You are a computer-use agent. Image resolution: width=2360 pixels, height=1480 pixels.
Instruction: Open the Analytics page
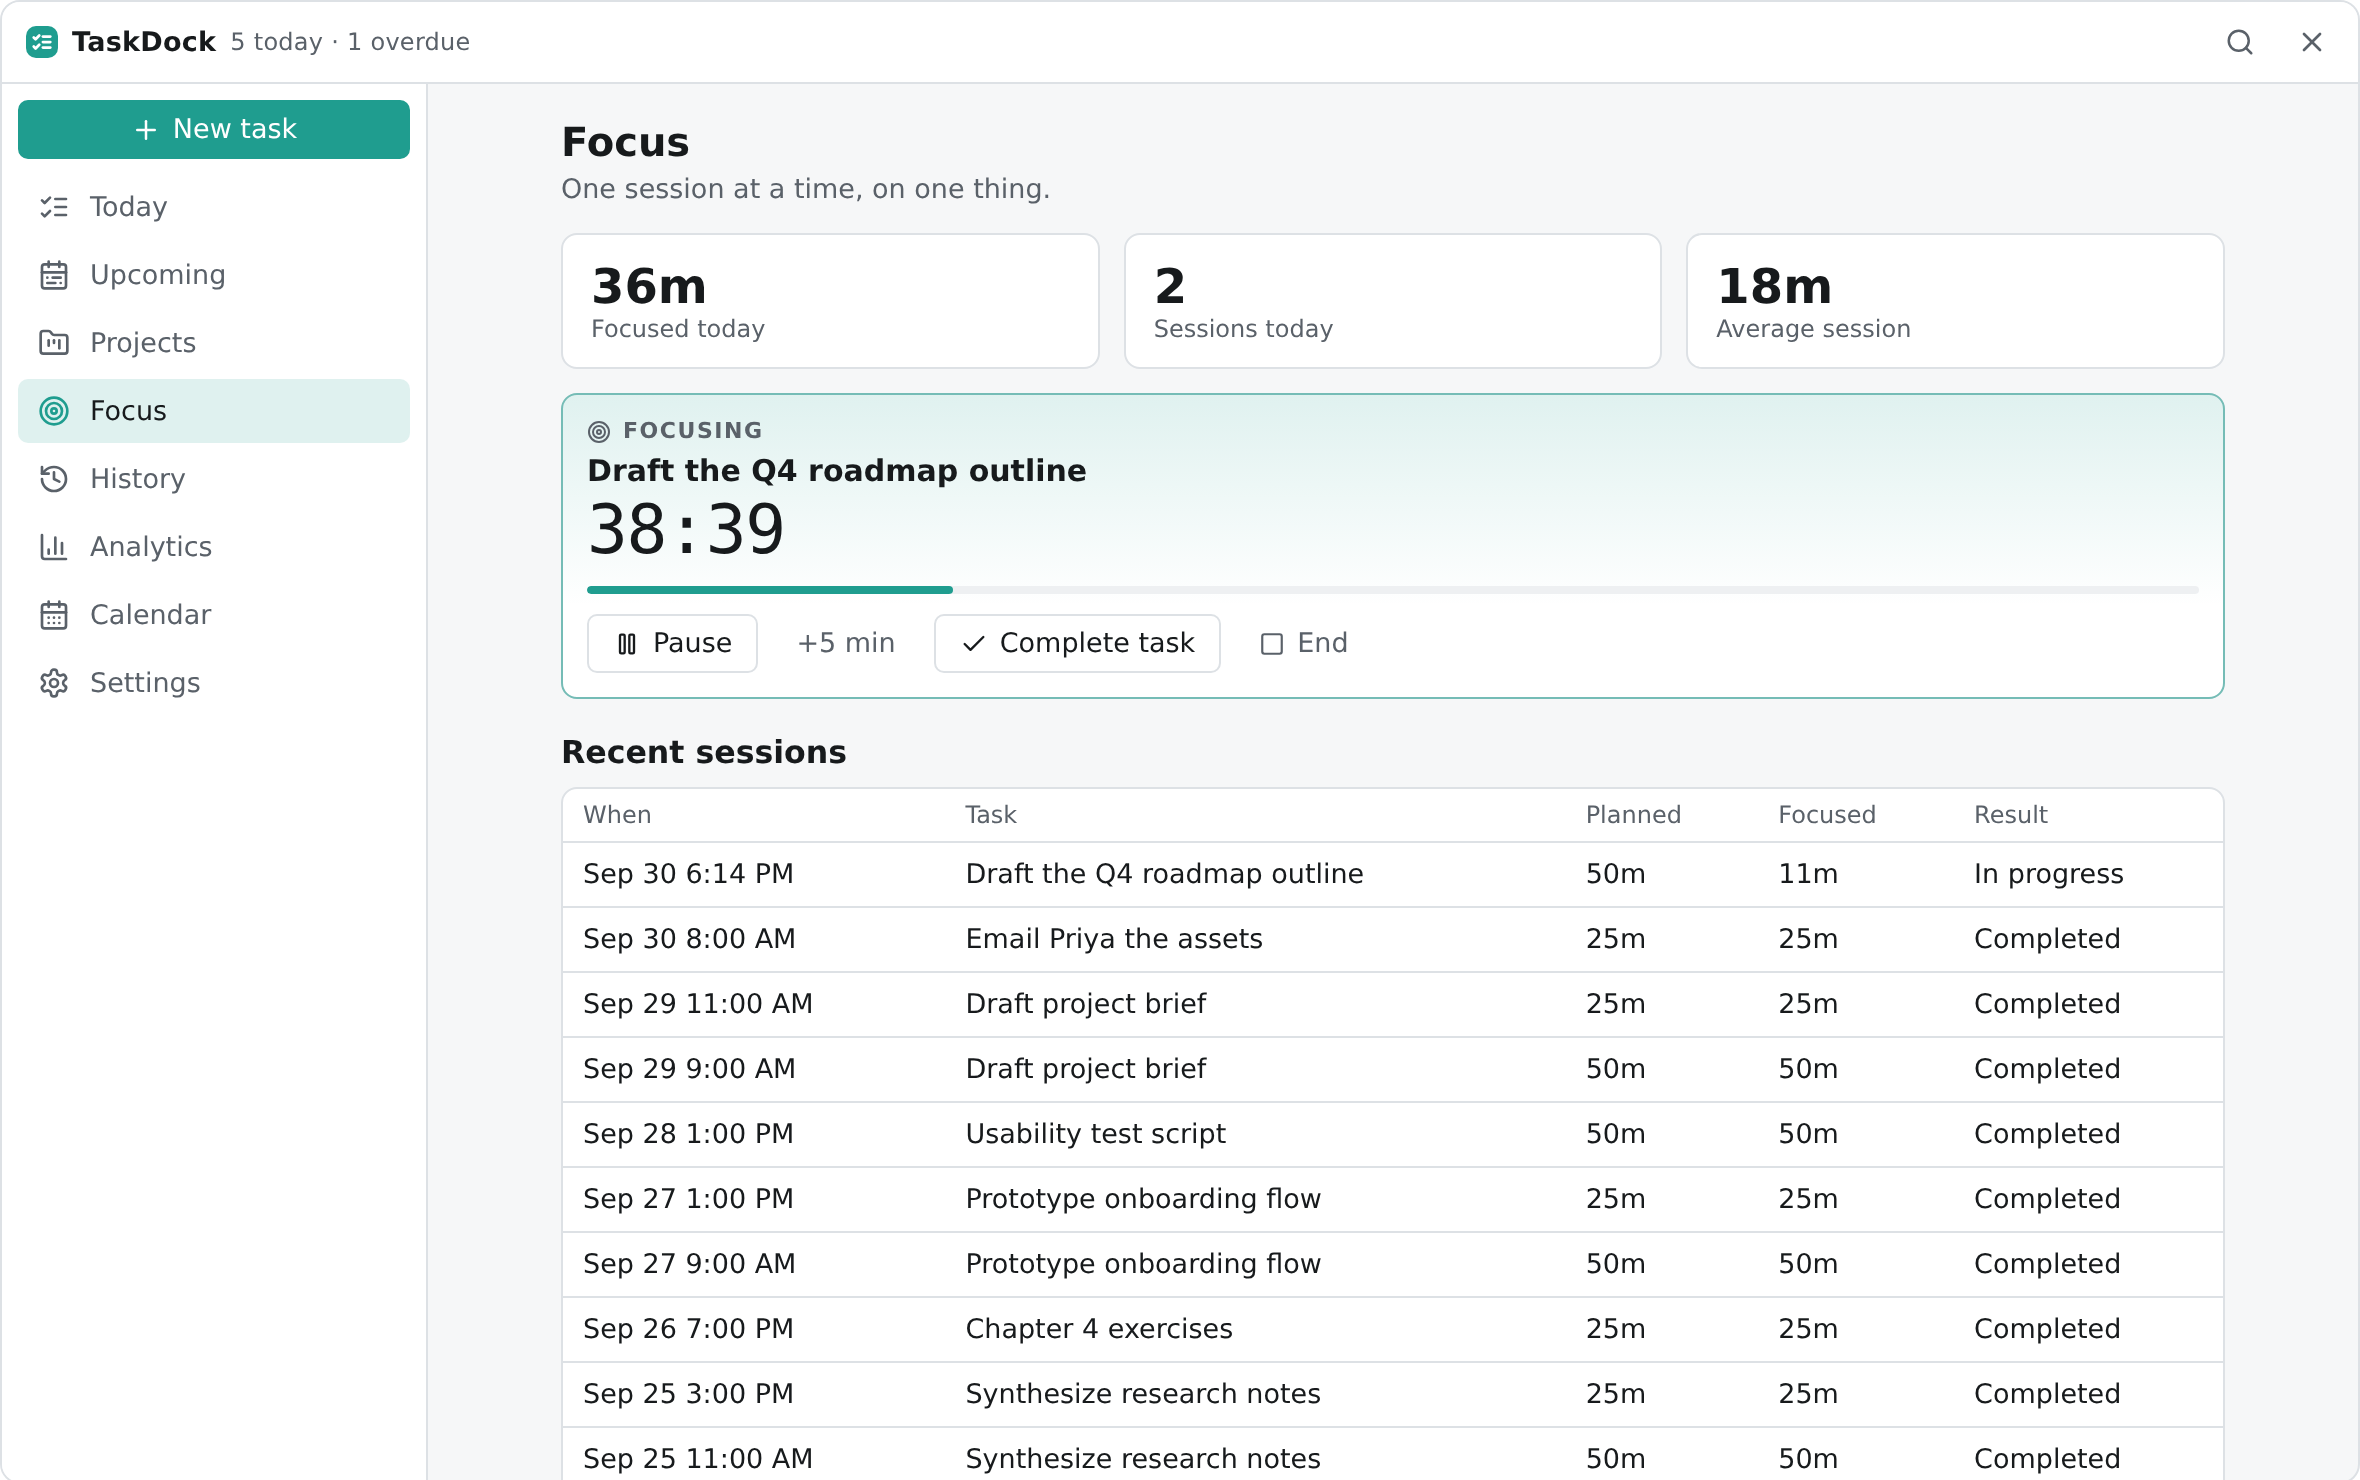(214, 547)
